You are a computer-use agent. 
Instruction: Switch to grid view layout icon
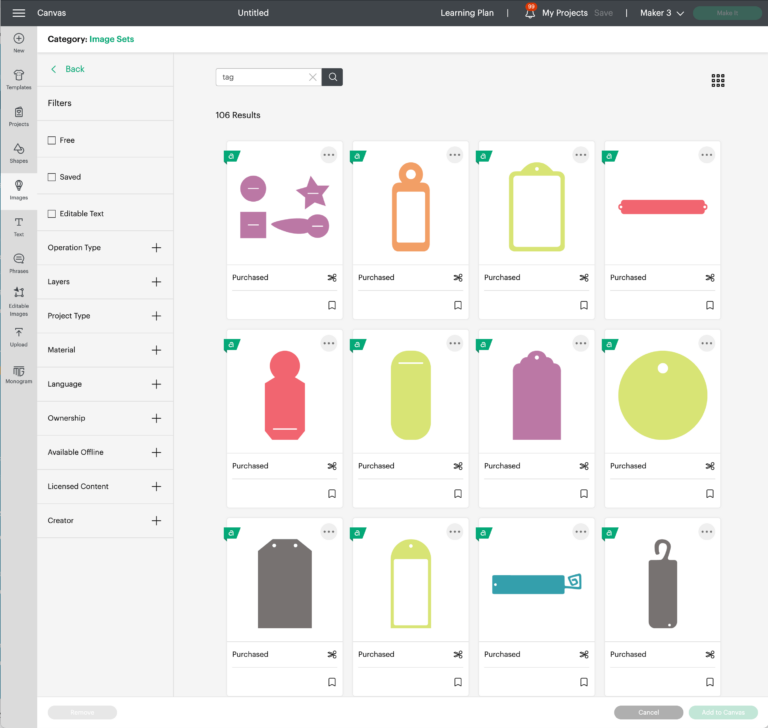(x=718, y=80)
